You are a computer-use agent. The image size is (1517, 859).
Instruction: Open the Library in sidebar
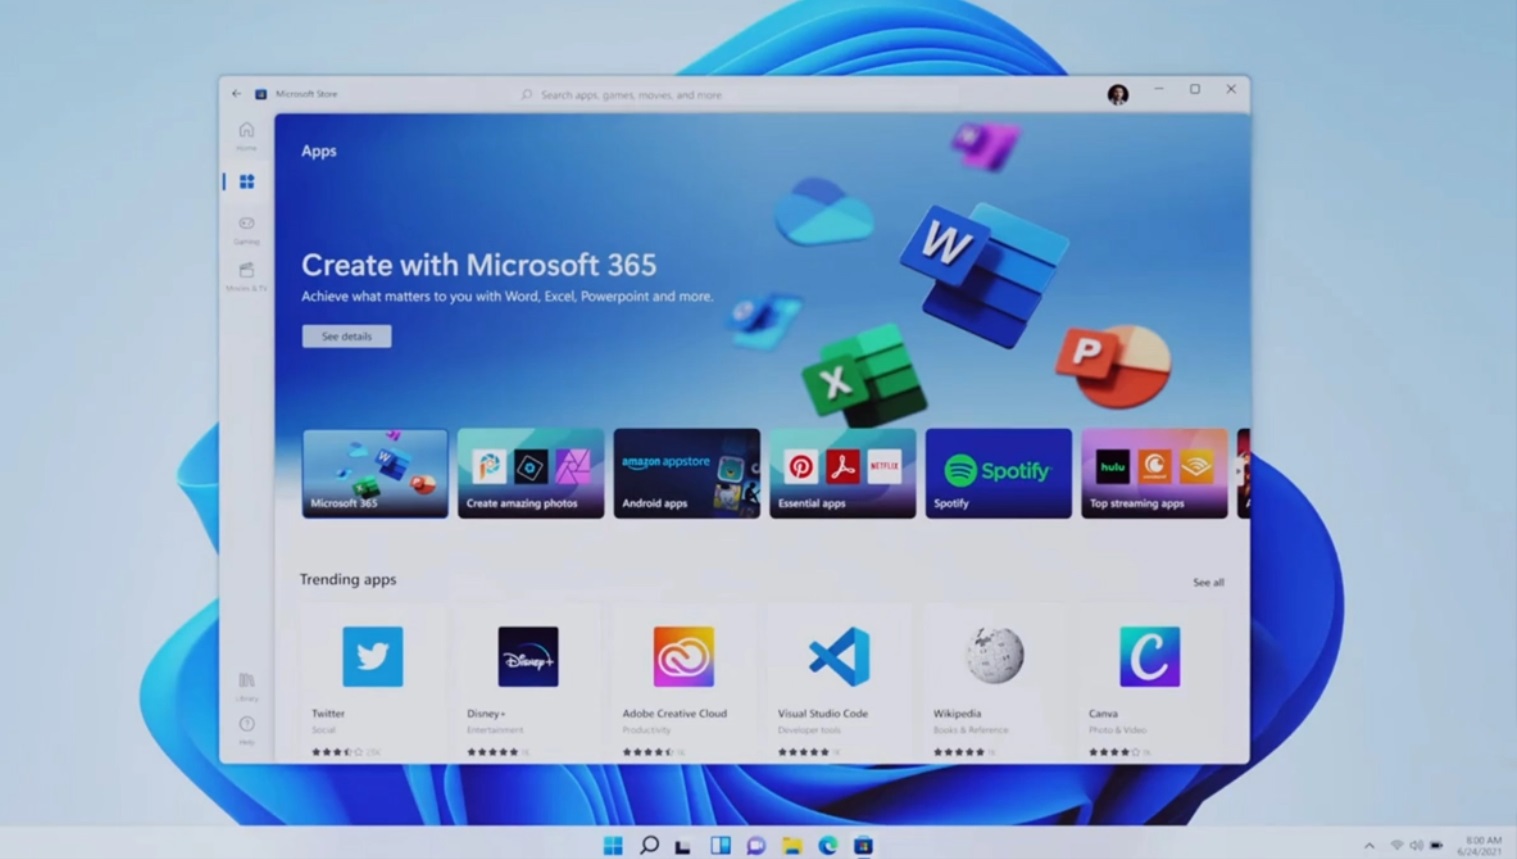click(x=246, y=685)
